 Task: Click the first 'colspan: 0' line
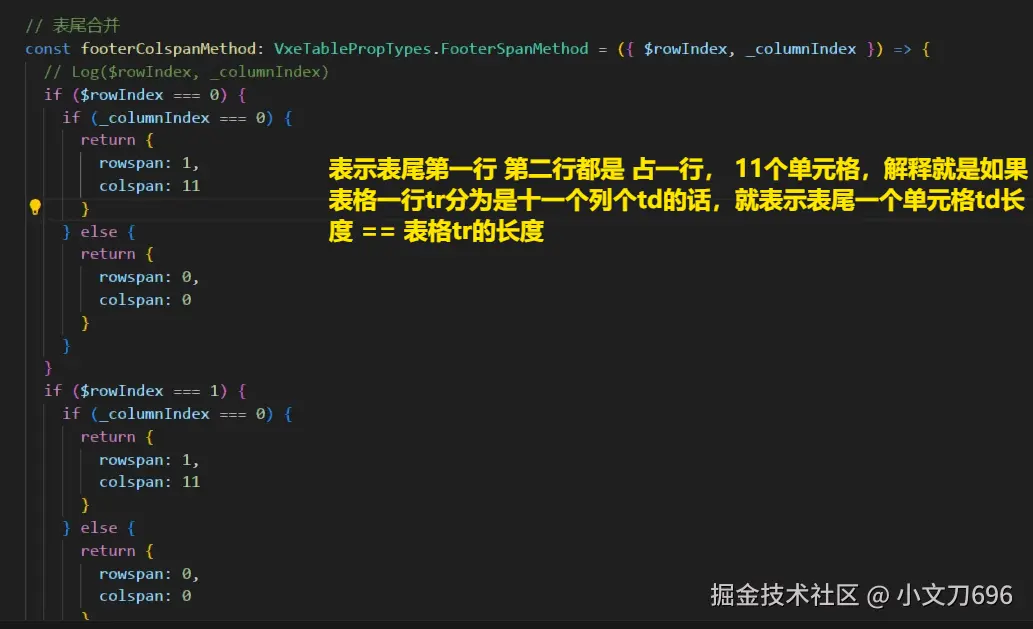click(145, 300)
